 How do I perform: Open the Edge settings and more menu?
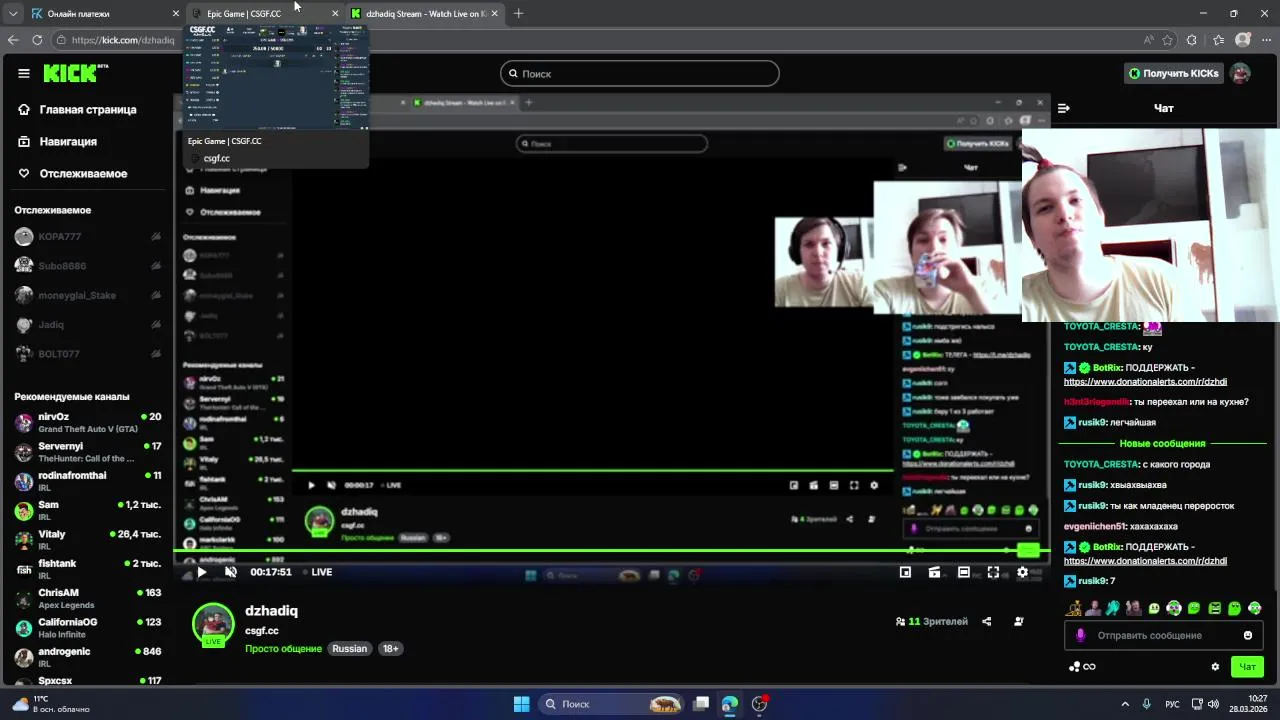[x=1266, y=40]
